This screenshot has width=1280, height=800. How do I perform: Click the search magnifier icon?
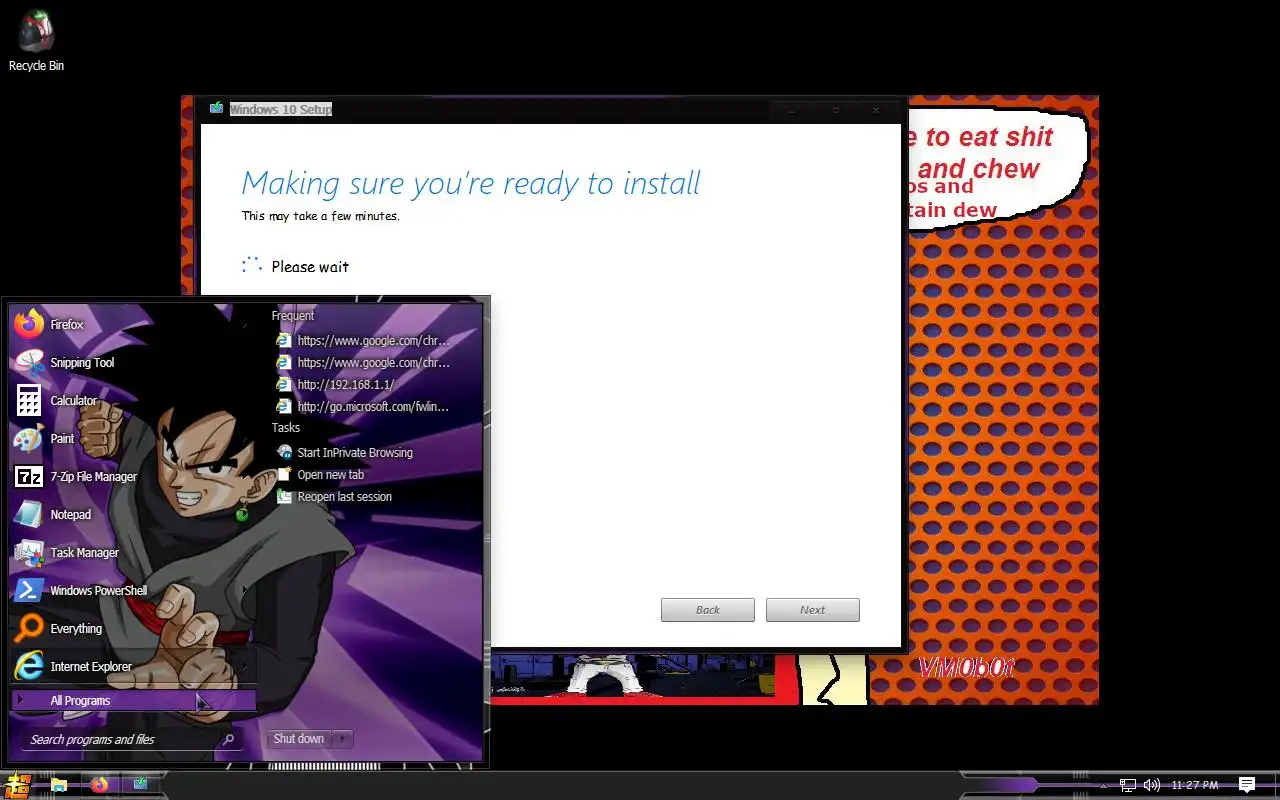coord(229,739)
